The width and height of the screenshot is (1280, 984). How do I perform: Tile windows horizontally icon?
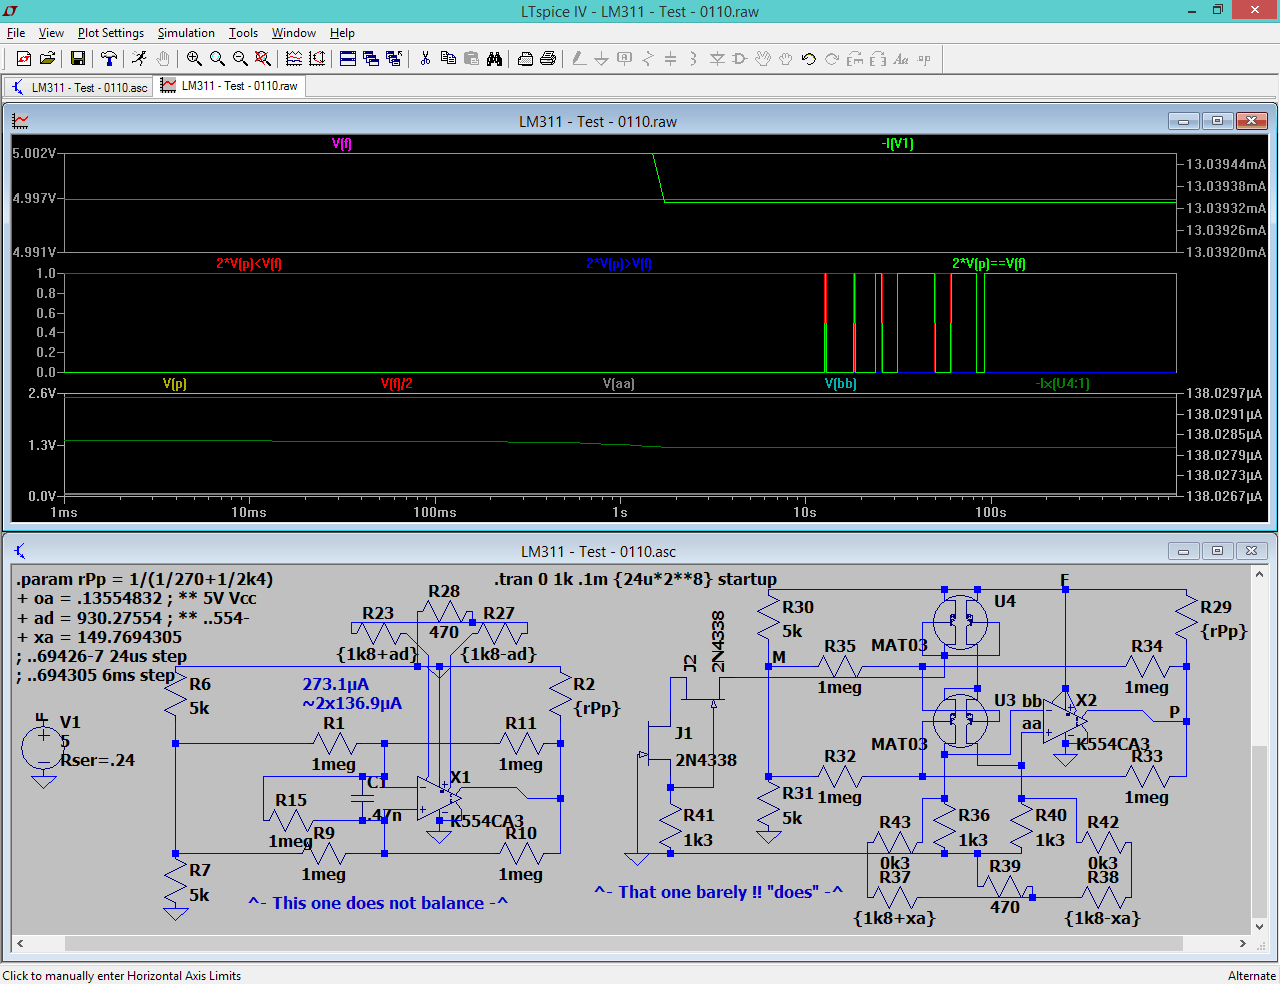tap(348, 59)
